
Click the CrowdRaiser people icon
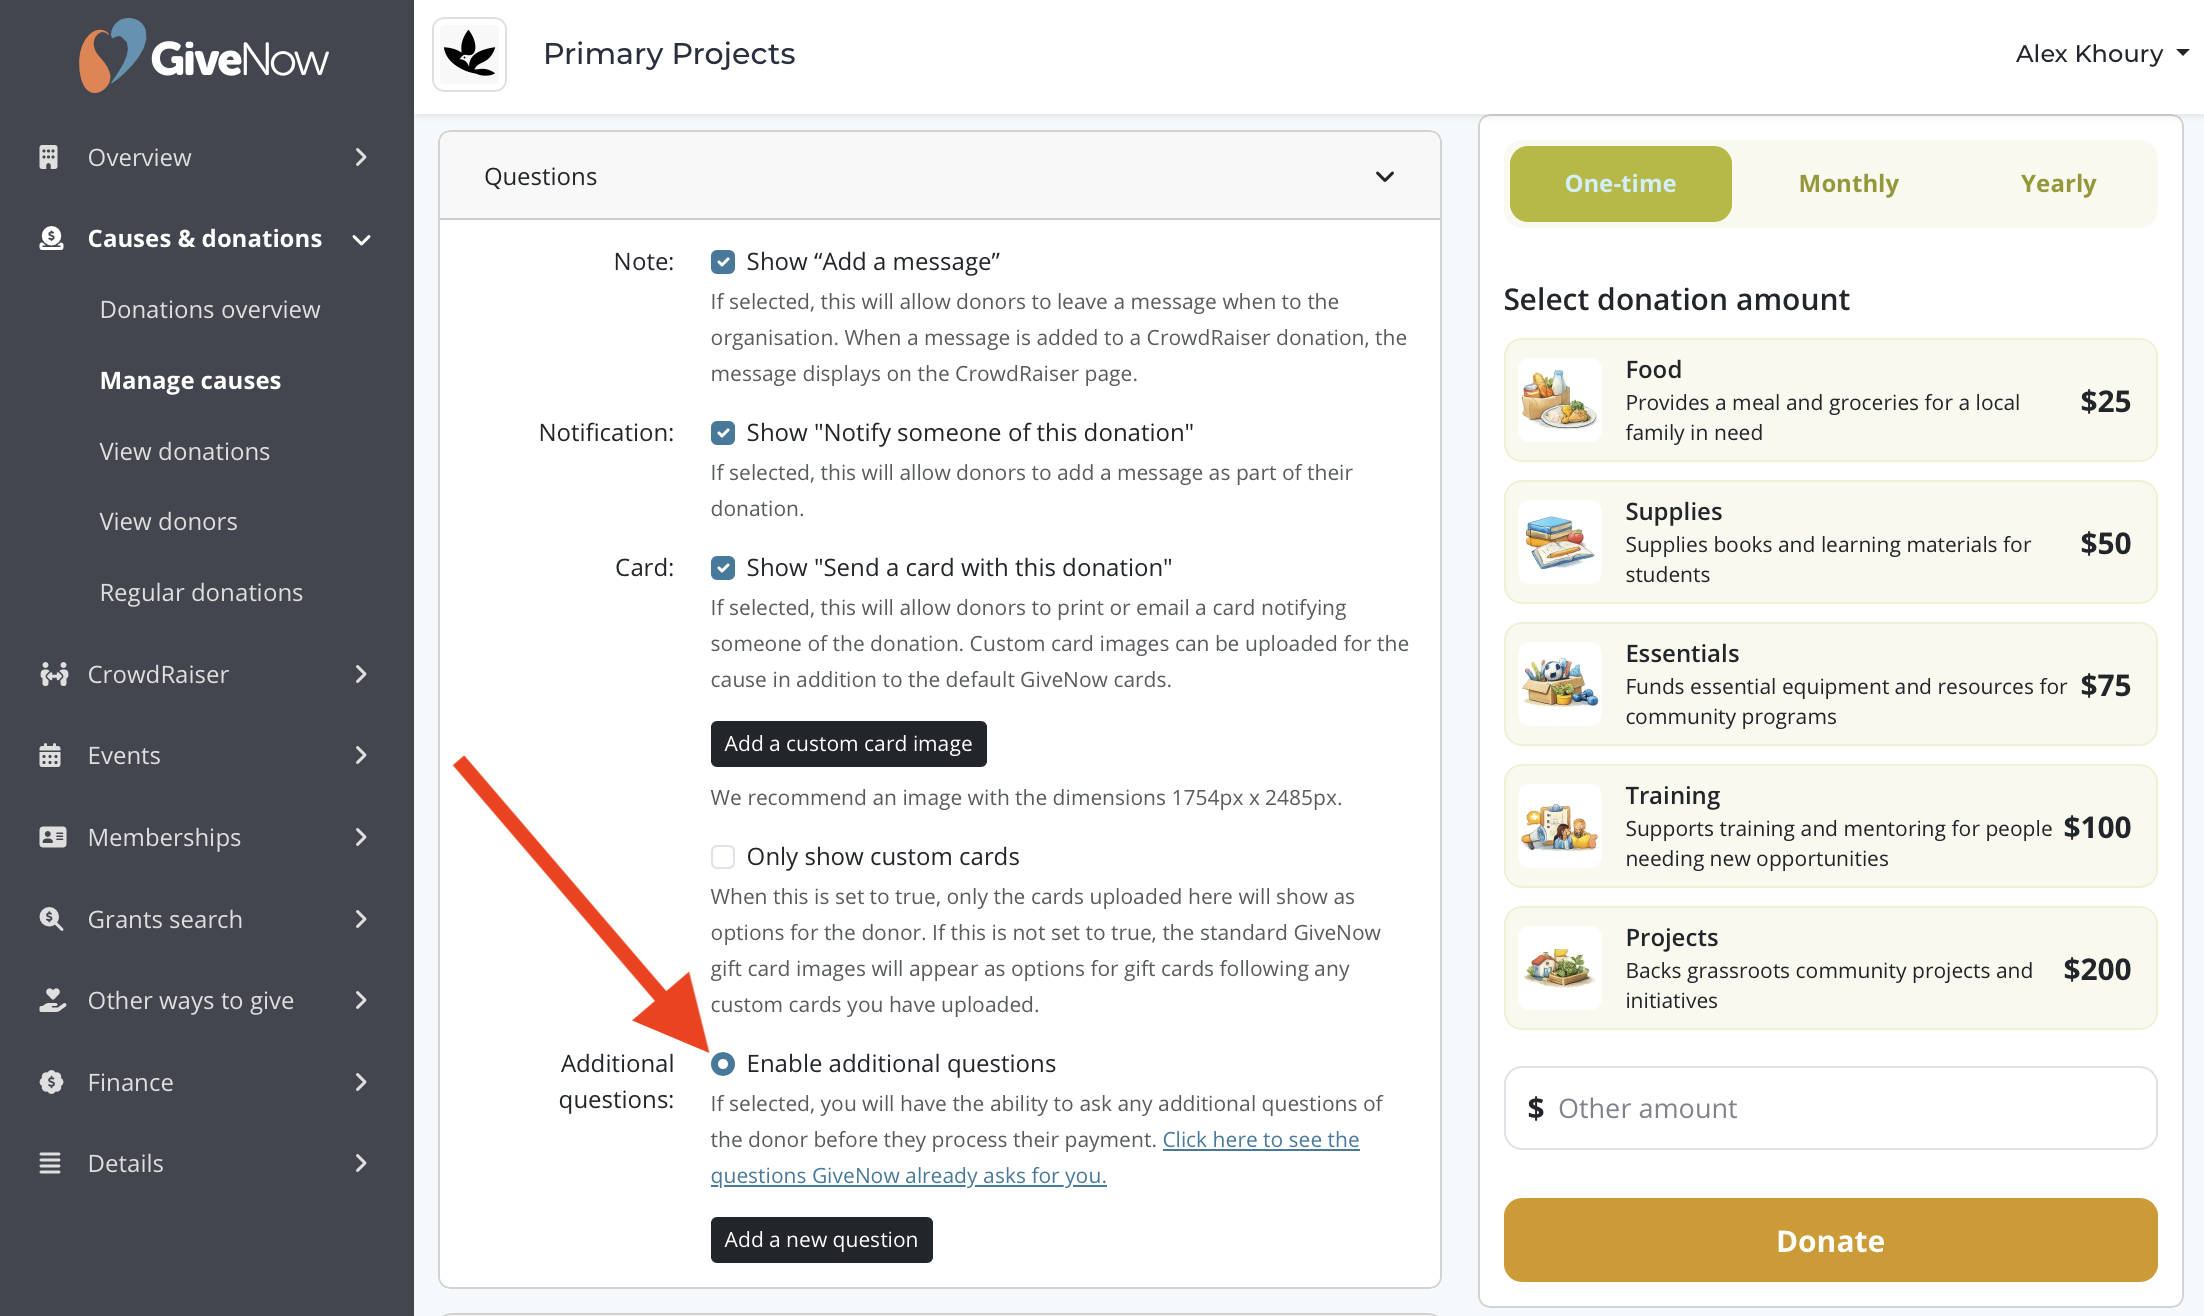pos(53,674)
